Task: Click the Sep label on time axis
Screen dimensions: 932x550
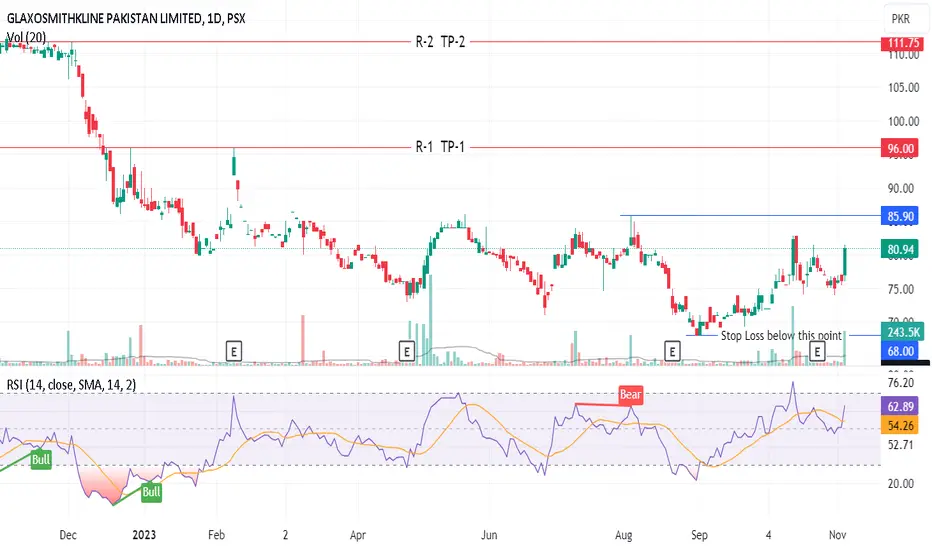Action: (x=699, y=535)
